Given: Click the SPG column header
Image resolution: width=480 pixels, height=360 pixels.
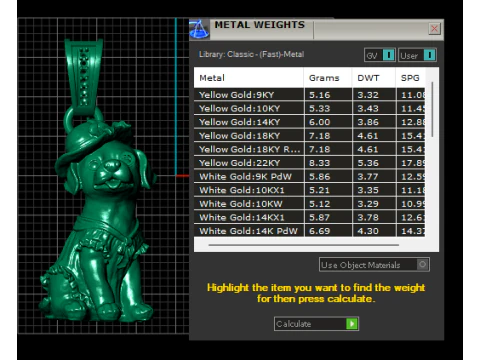Looking at the screenshot, I should pyautogui.click(x=410, y=78).
